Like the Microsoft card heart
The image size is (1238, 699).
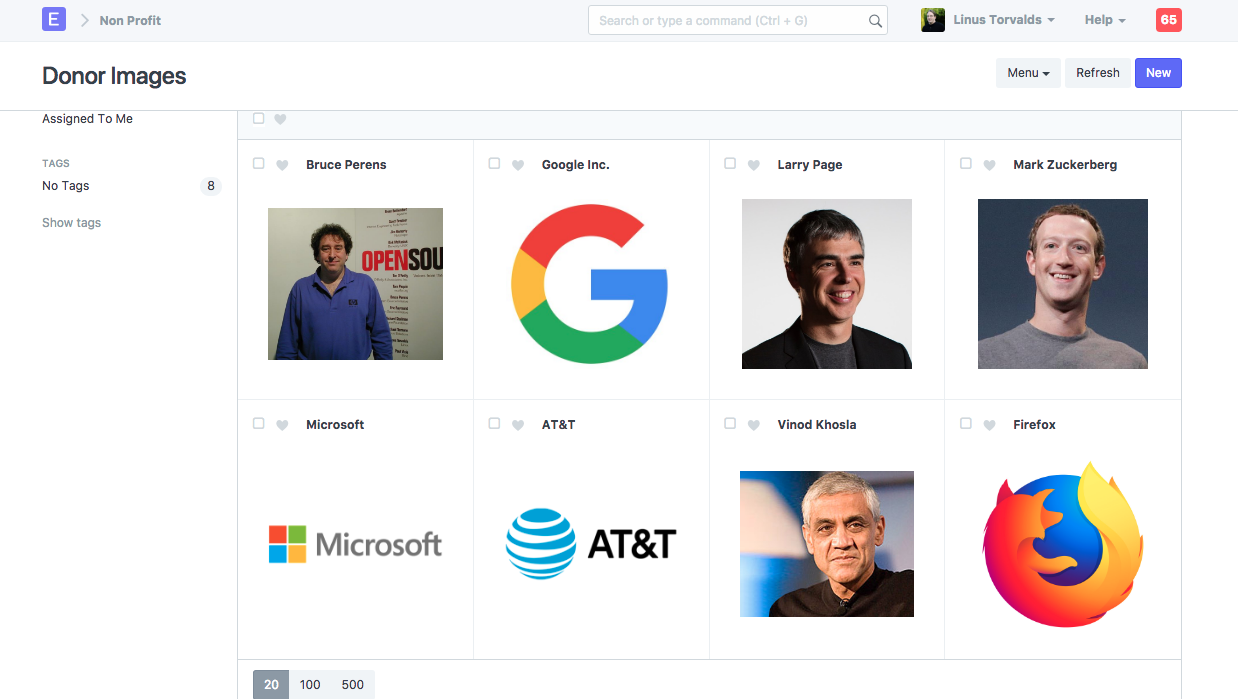click(x=282, y=425)
